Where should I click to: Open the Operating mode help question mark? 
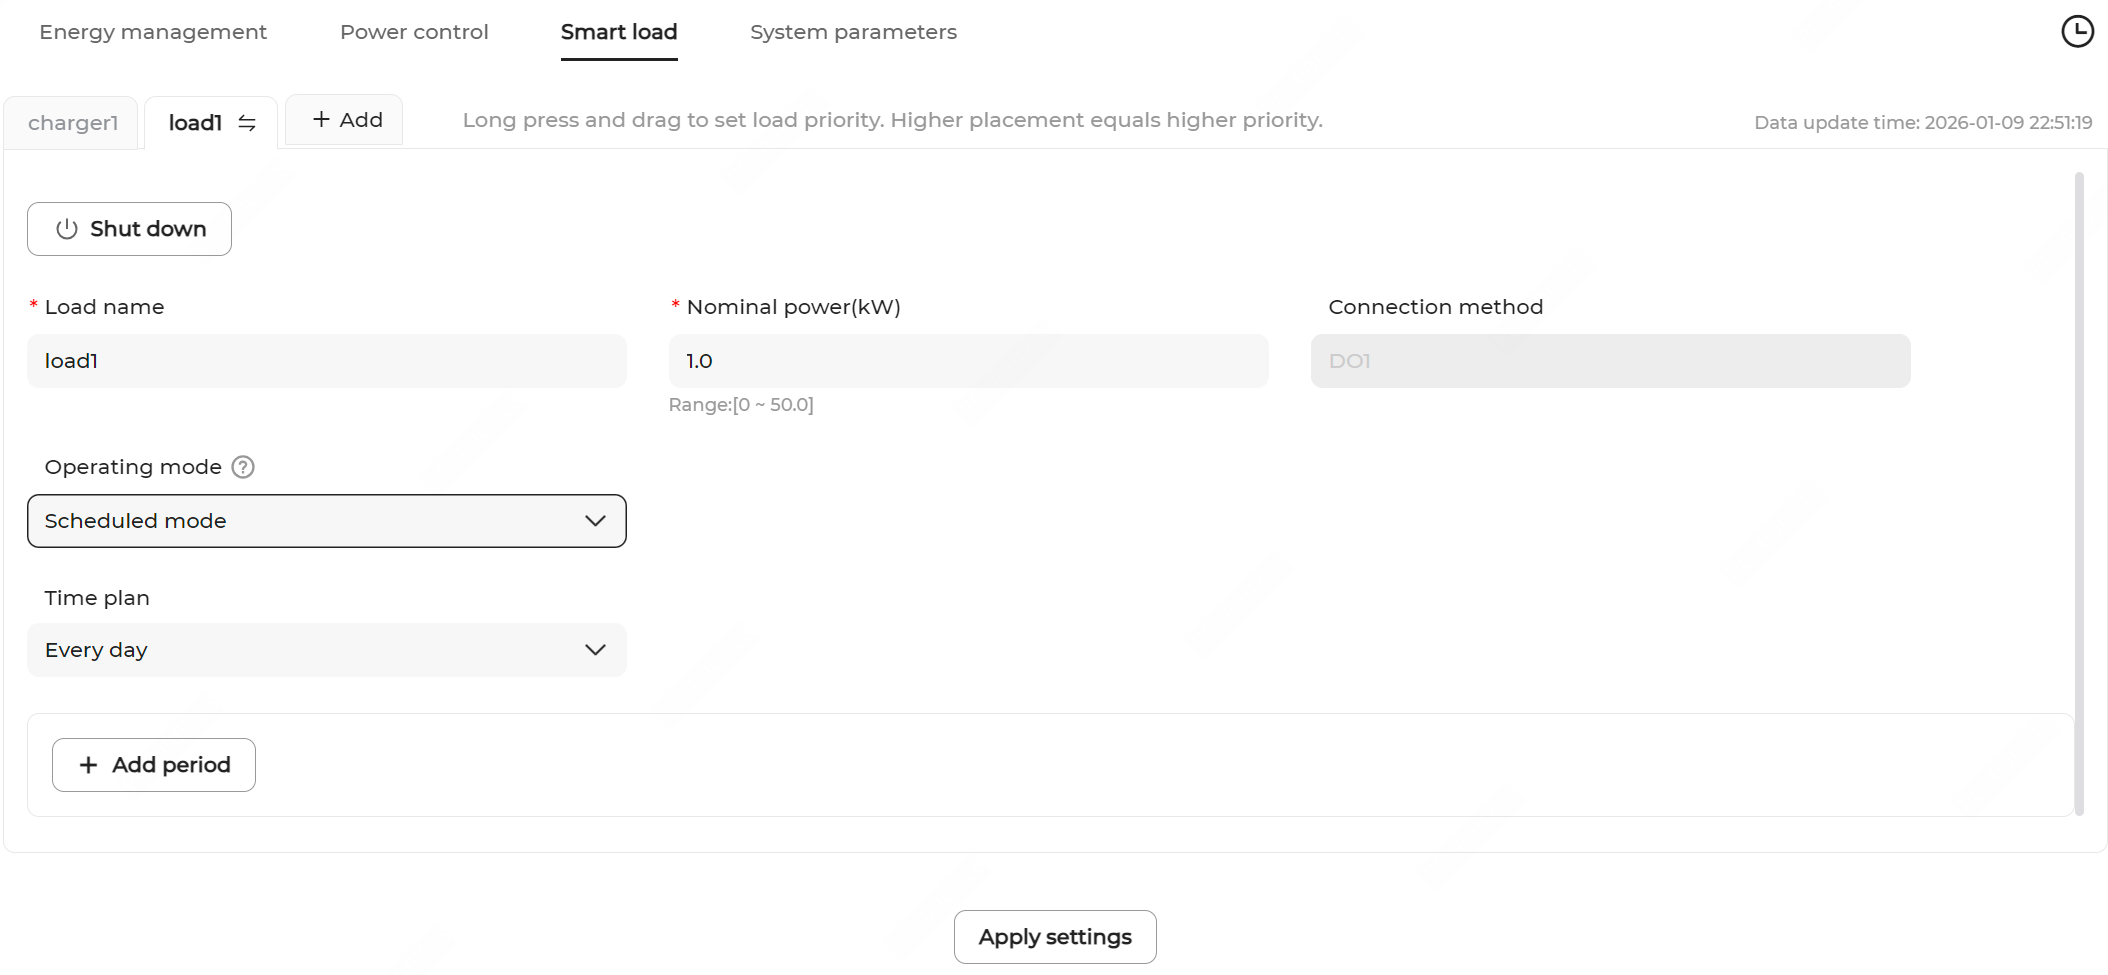(243, 467)
